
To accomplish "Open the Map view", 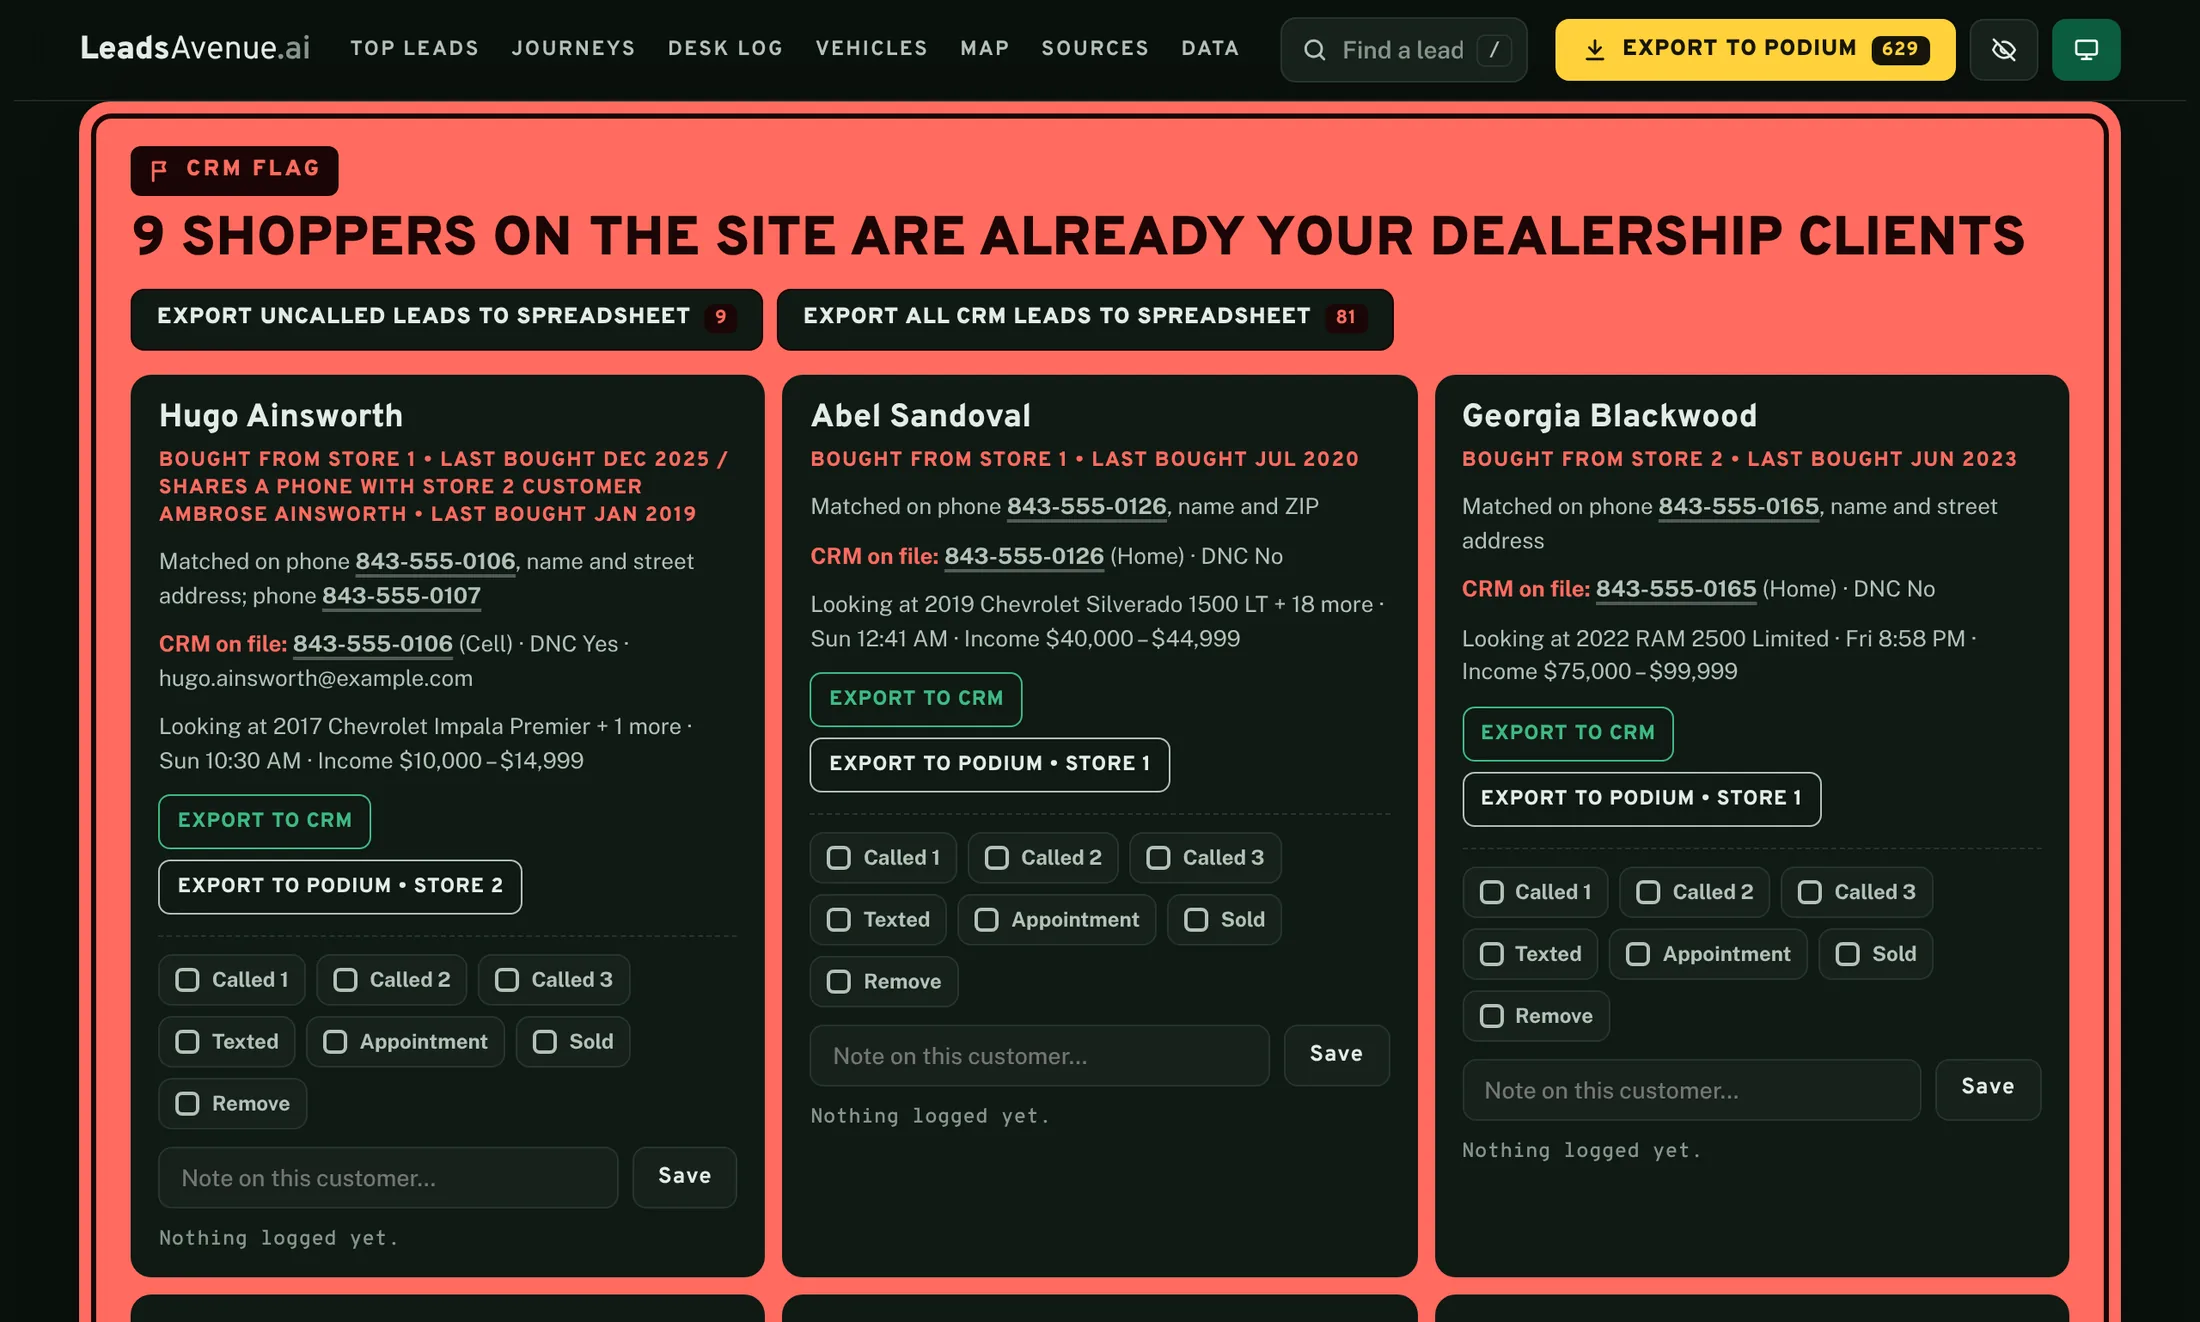I will pos(984,48).
